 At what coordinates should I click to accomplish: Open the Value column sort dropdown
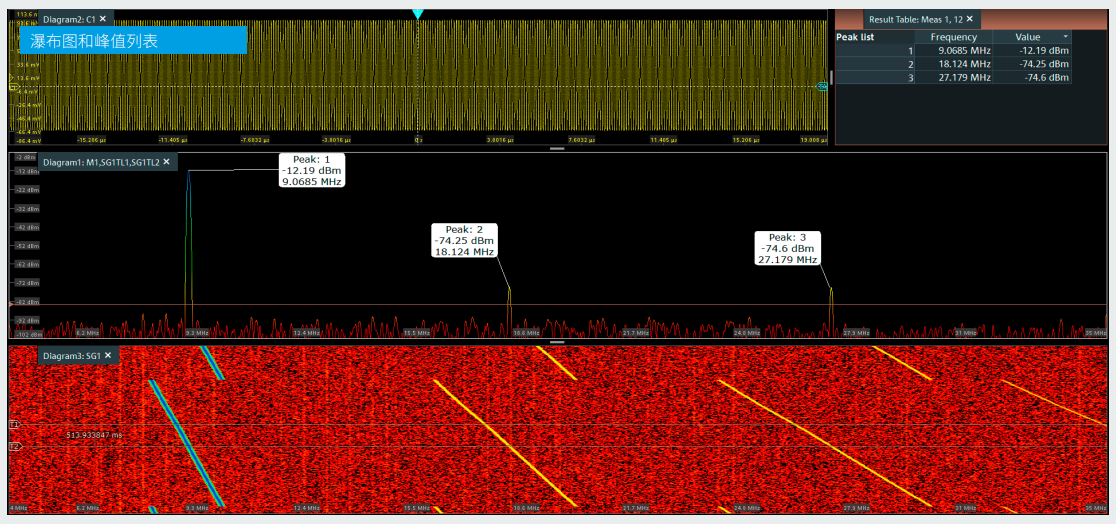[x=1065, y=37]
